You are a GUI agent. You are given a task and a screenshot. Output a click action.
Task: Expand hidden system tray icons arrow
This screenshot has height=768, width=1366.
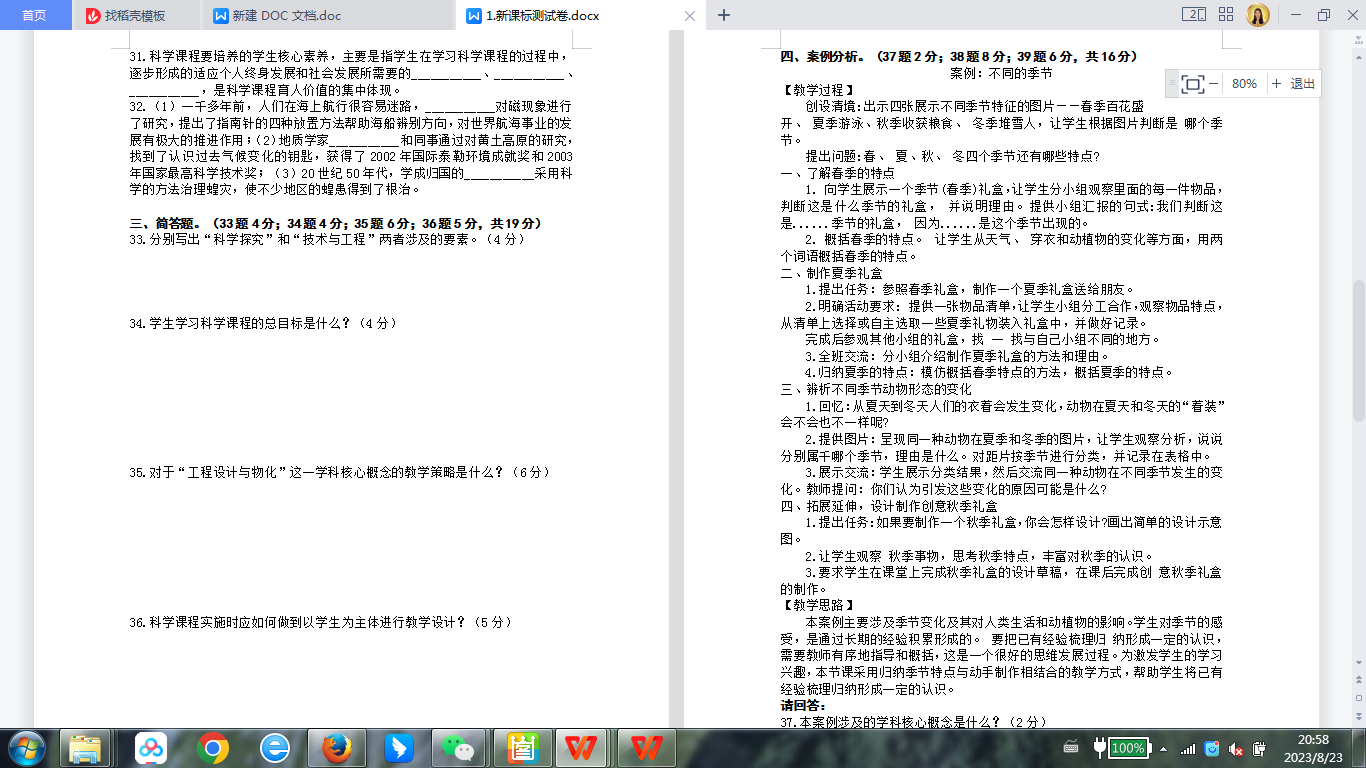tap(1163, 747)
